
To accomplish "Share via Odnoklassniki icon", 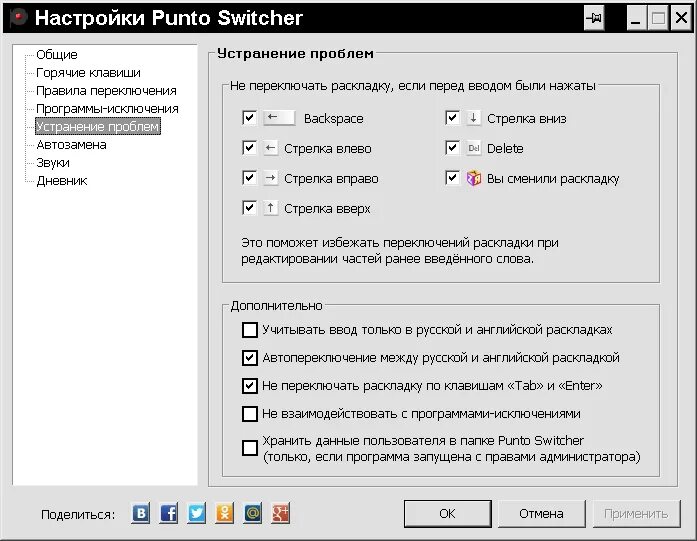I will click(224, 513).
